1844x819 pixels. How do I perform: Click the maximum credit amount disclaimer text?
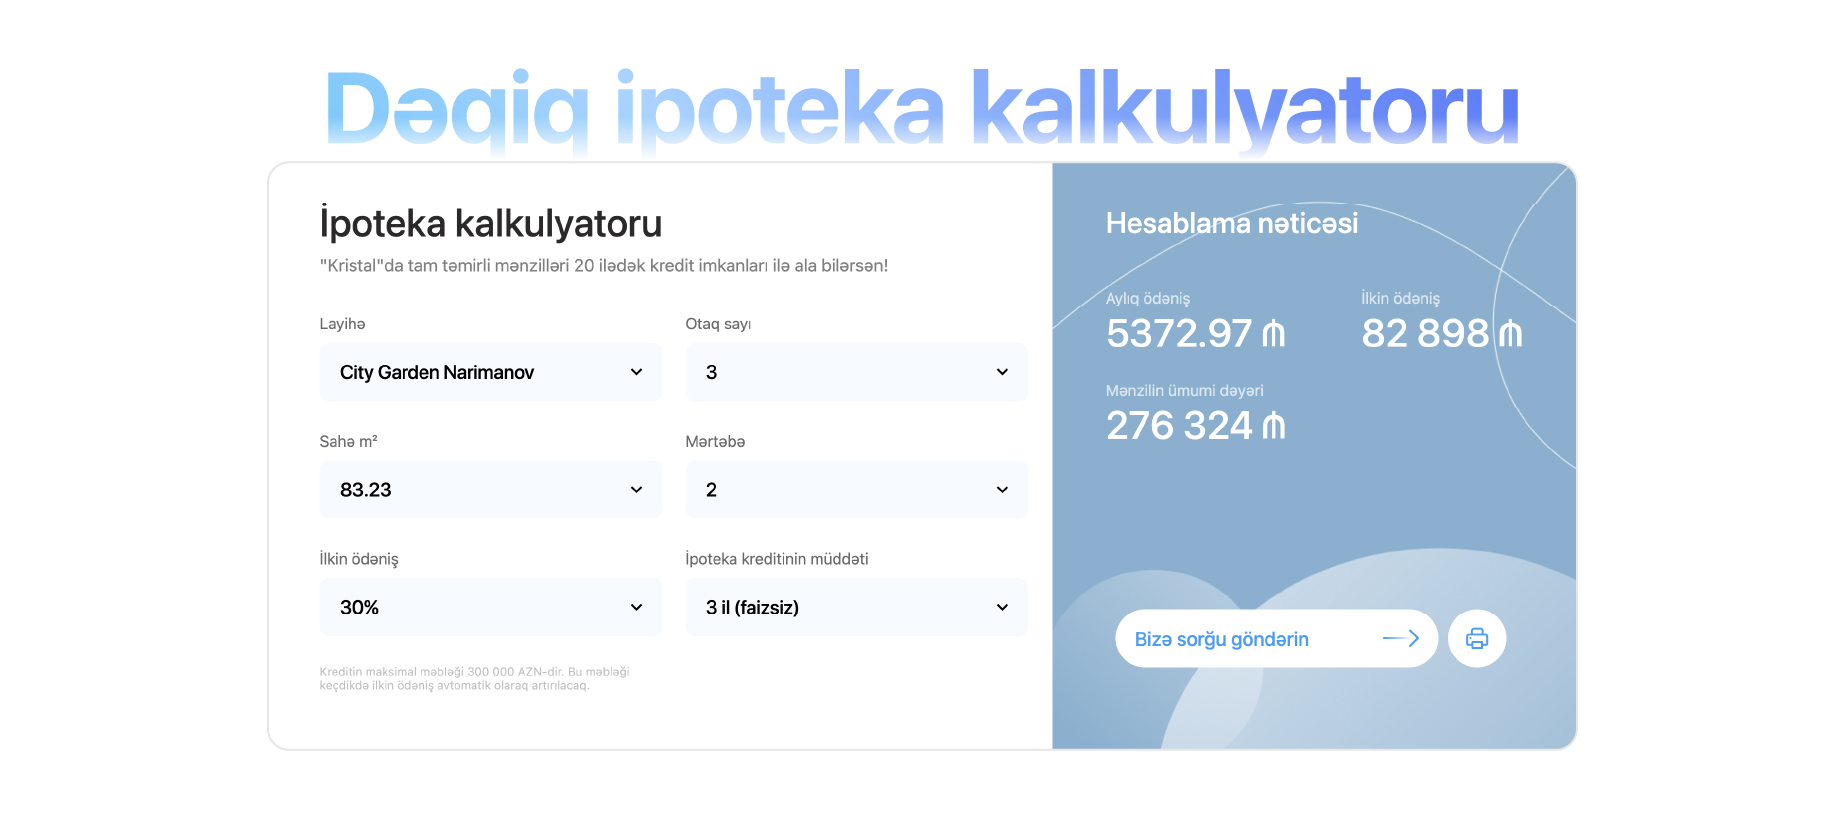coord(474,679)
